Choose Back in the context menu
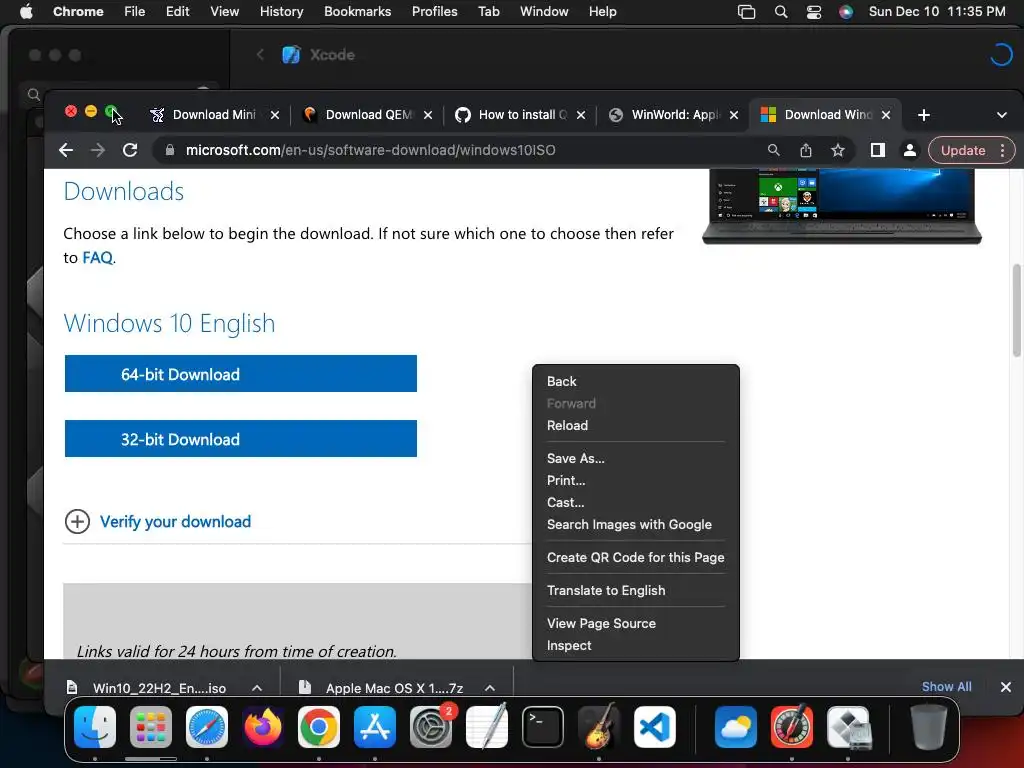The height and width of the screenshot is (768, 1024). [x=635, y=381]
